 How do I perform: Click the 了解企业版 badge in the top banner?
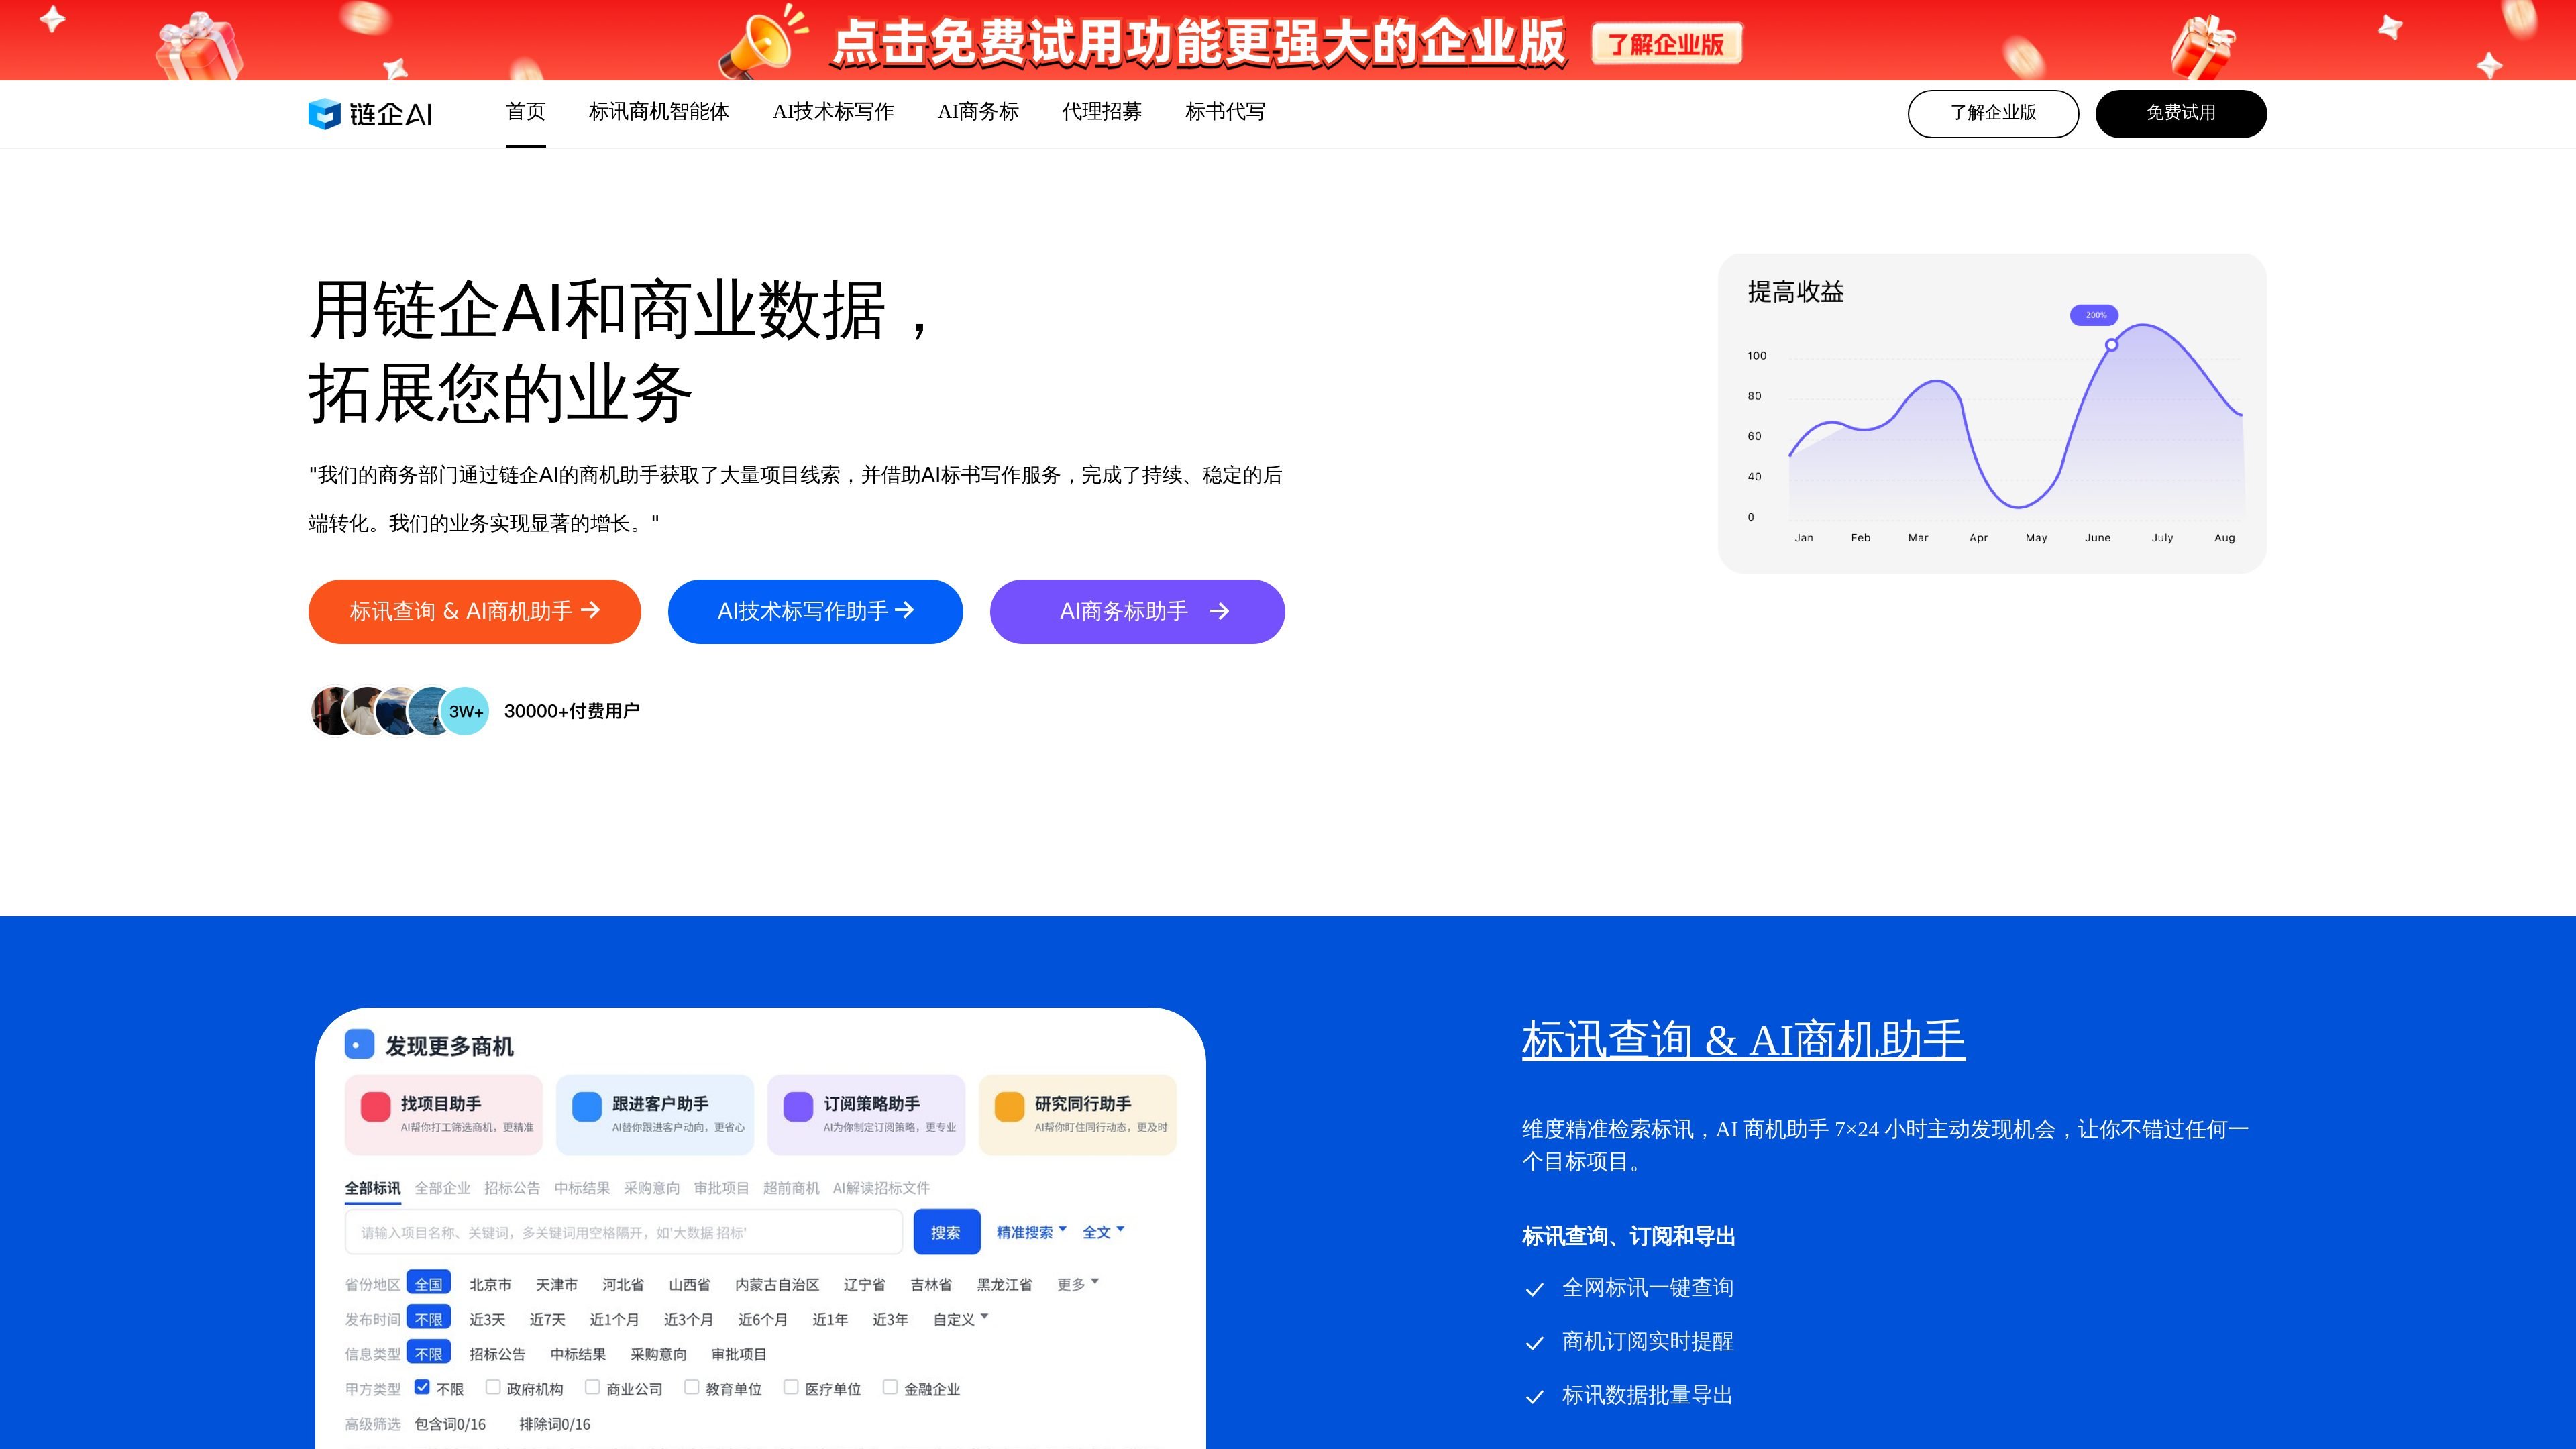(x=1667, y=44)
